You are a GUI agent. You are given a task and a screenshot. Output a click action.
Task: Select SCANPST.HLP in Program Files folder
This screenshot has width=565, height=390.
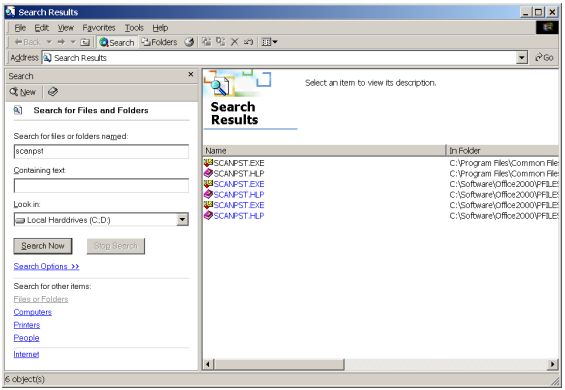pyautogui.click(x=239, y=174)
